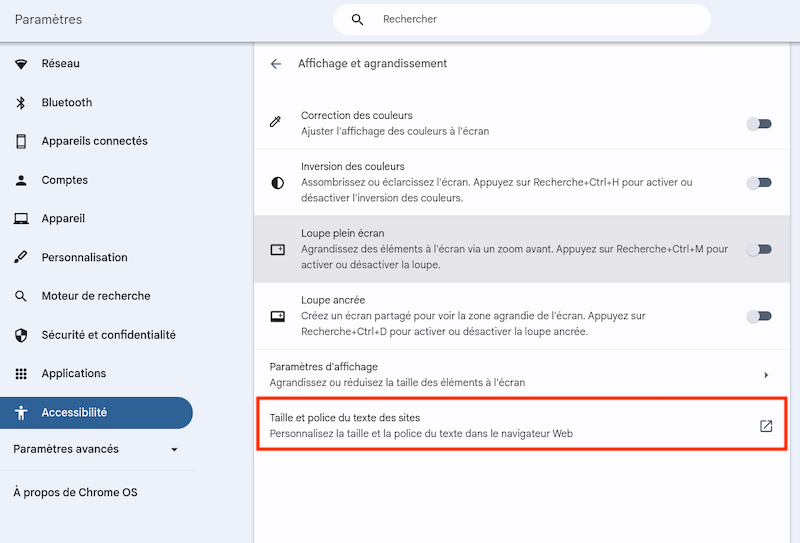800x543 pixels.
Task: Click the Bluetooth icon in sidebar
Action: 21,103
